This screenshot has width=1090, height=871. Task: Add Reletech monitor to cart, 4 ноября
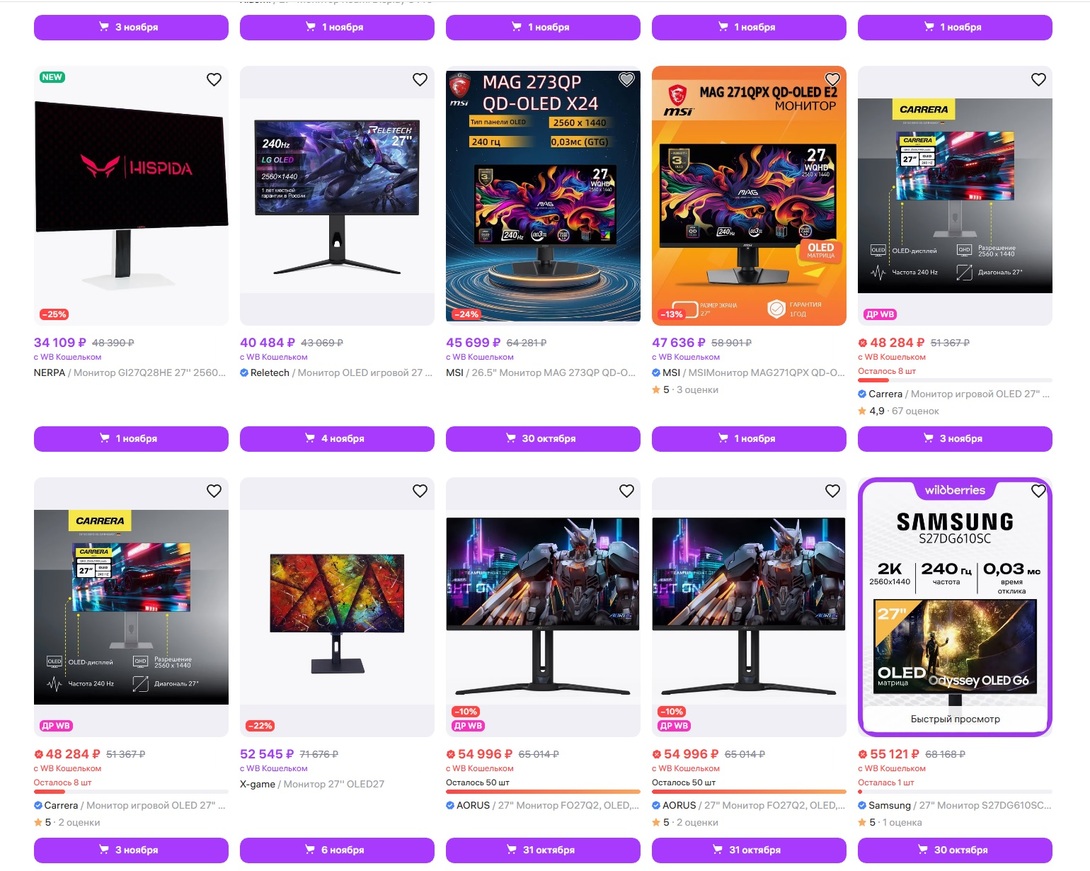coord(337,439)
